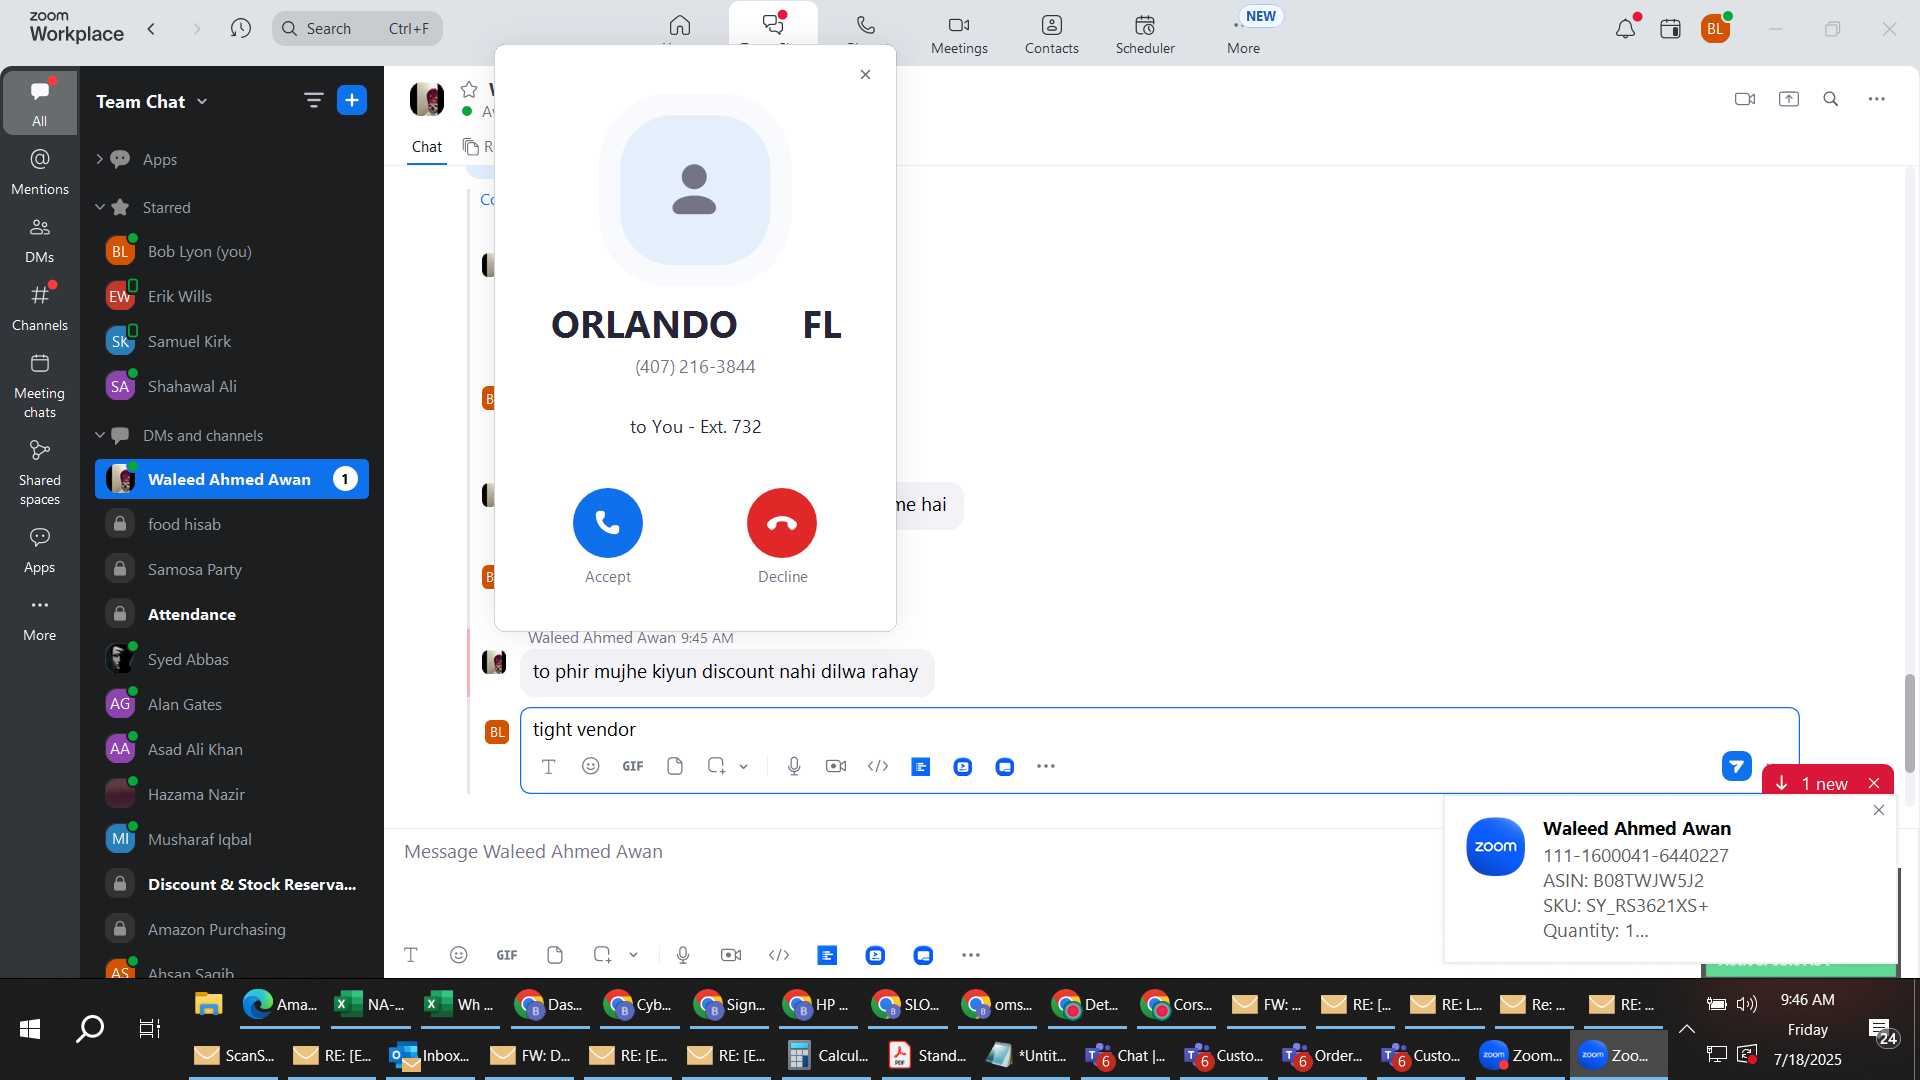Close the Zoom notification toast
This screenshot has height=1080, width=1920.
(1879, 810)
